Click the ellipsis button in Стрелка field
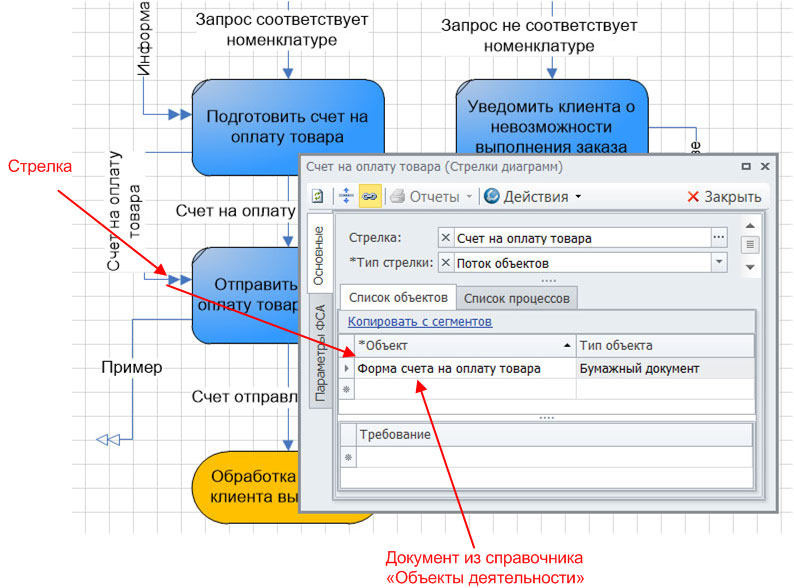Screen dimensions: 794x588 718,238
